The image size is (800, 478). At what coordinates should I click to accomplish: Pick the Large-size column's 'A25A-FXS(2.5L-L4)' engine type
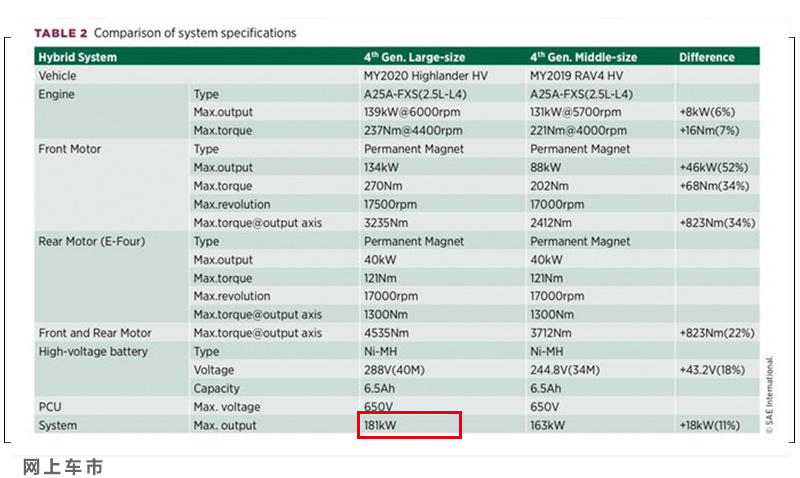tap(415, 94)
